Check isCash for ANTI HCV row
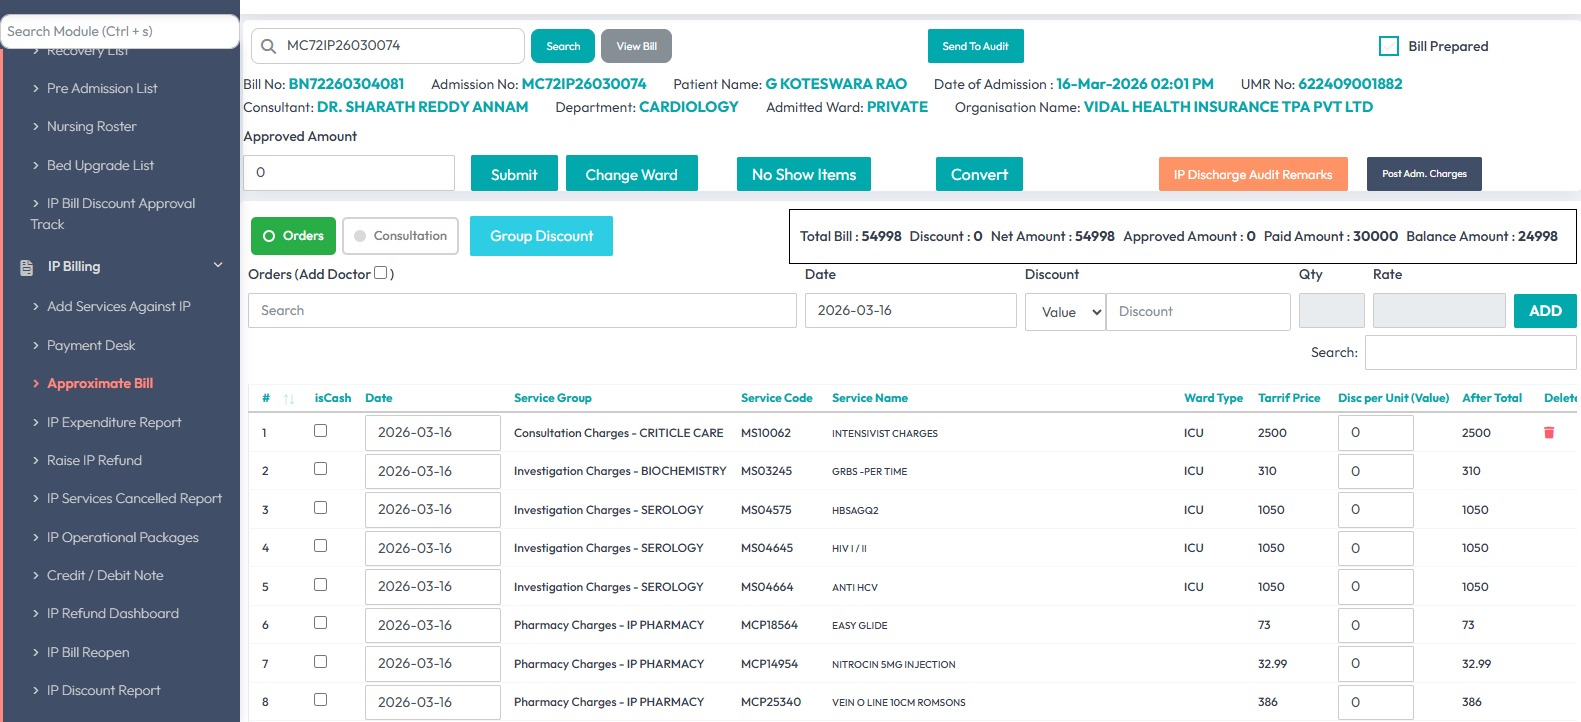The height and width of the screenshot is (722, 1581). pos(320,585)
